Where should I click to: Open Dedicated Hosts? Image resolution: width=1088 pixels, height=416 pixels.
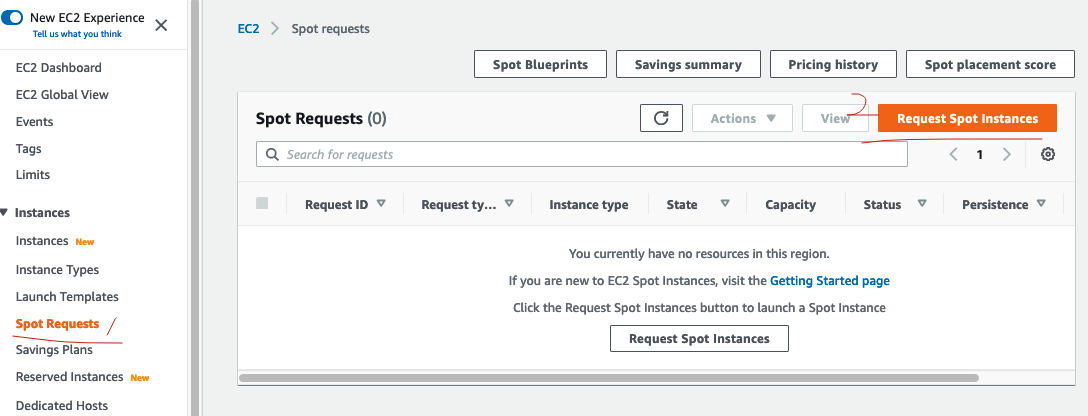[x=62, y=406]
